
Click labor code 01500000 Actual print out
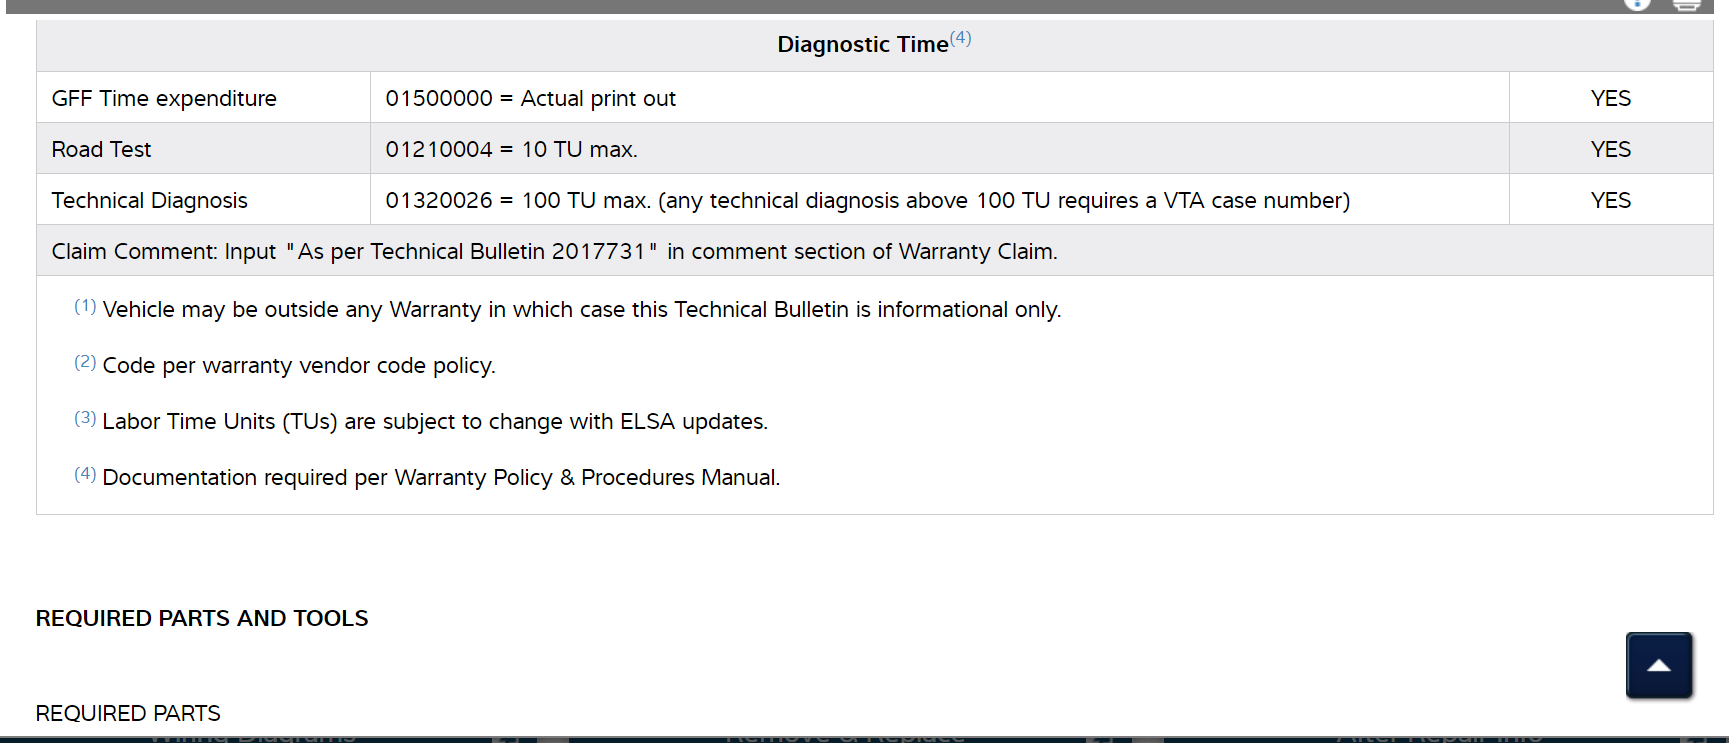pyautogui.click(x=530, y=98)
